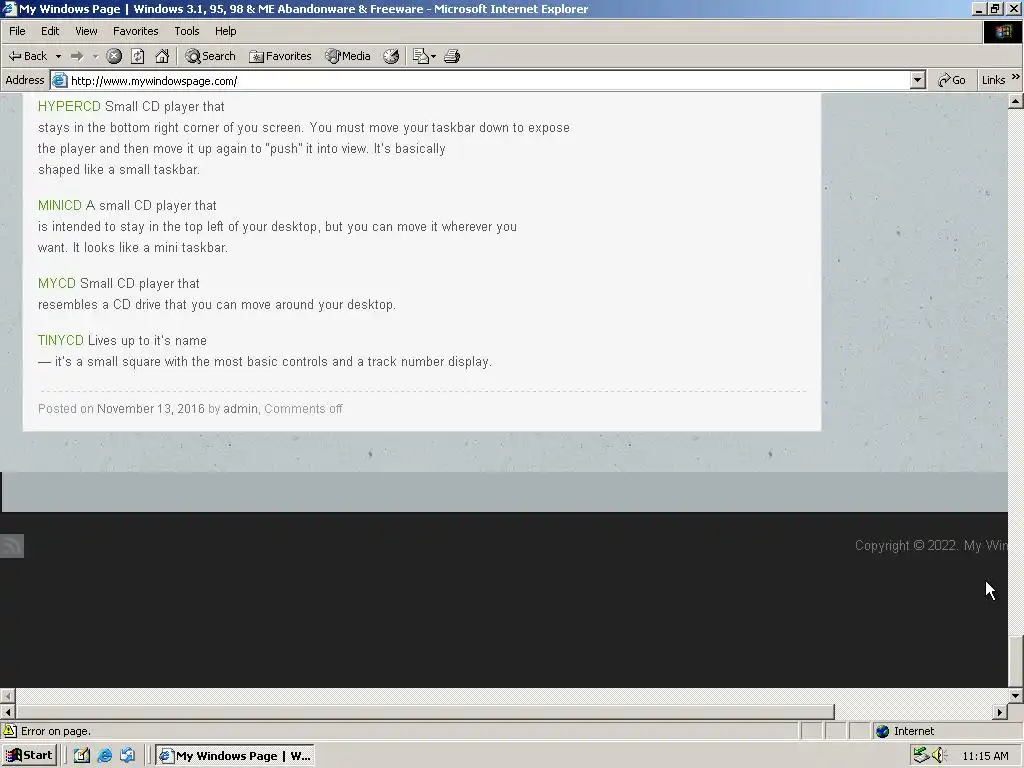Go to the Home page icon
This screenshot has height=768, width=1024.
162,56
